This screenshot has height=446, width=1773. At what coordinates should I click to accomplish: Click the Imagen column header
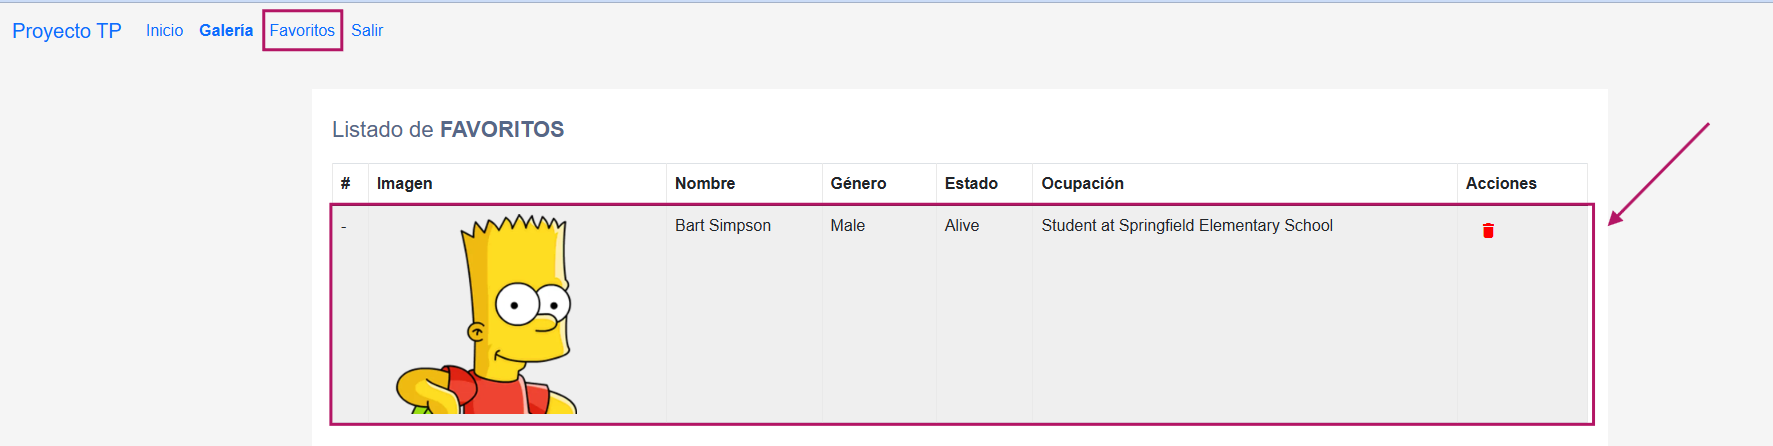point(404,184)
